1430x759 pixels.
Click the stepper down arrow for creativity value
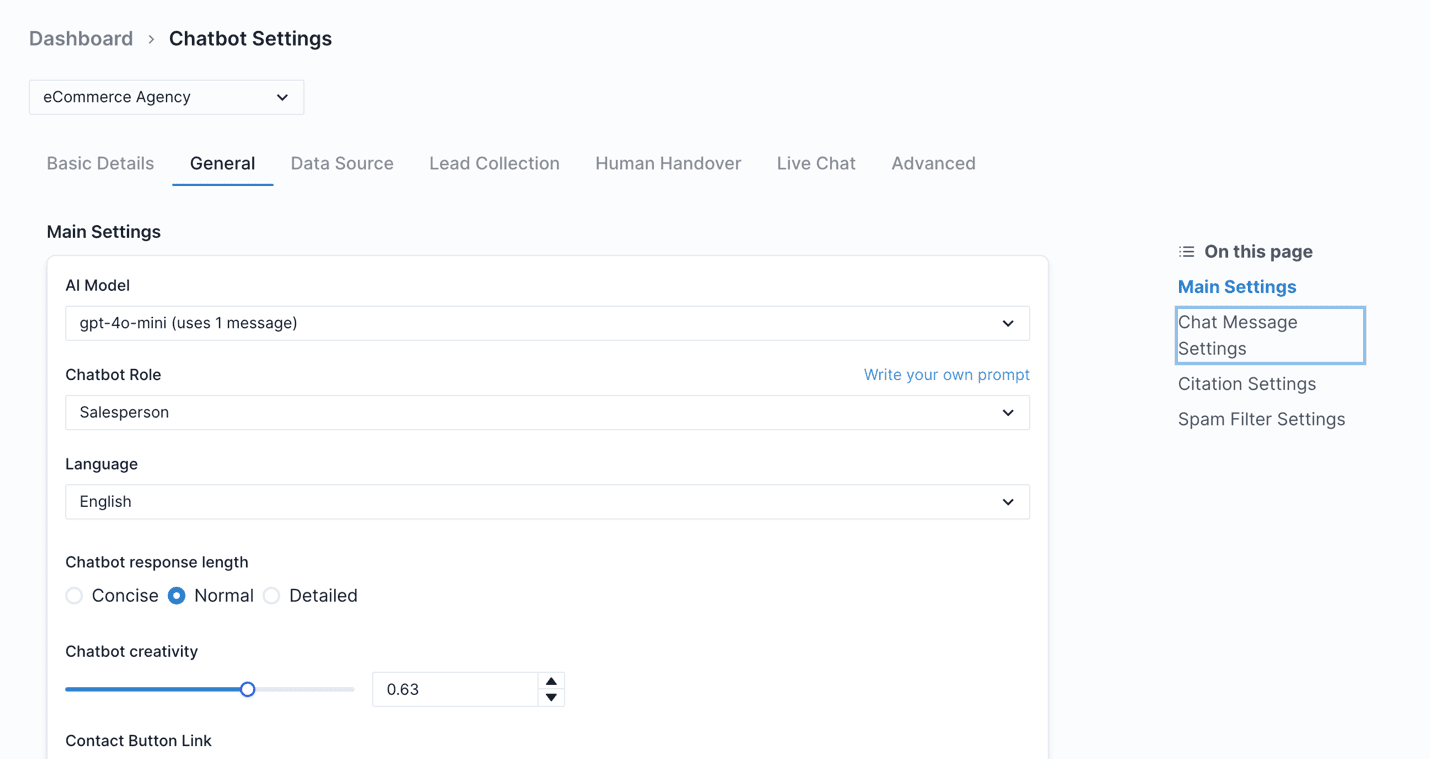(x=551, y=696)
